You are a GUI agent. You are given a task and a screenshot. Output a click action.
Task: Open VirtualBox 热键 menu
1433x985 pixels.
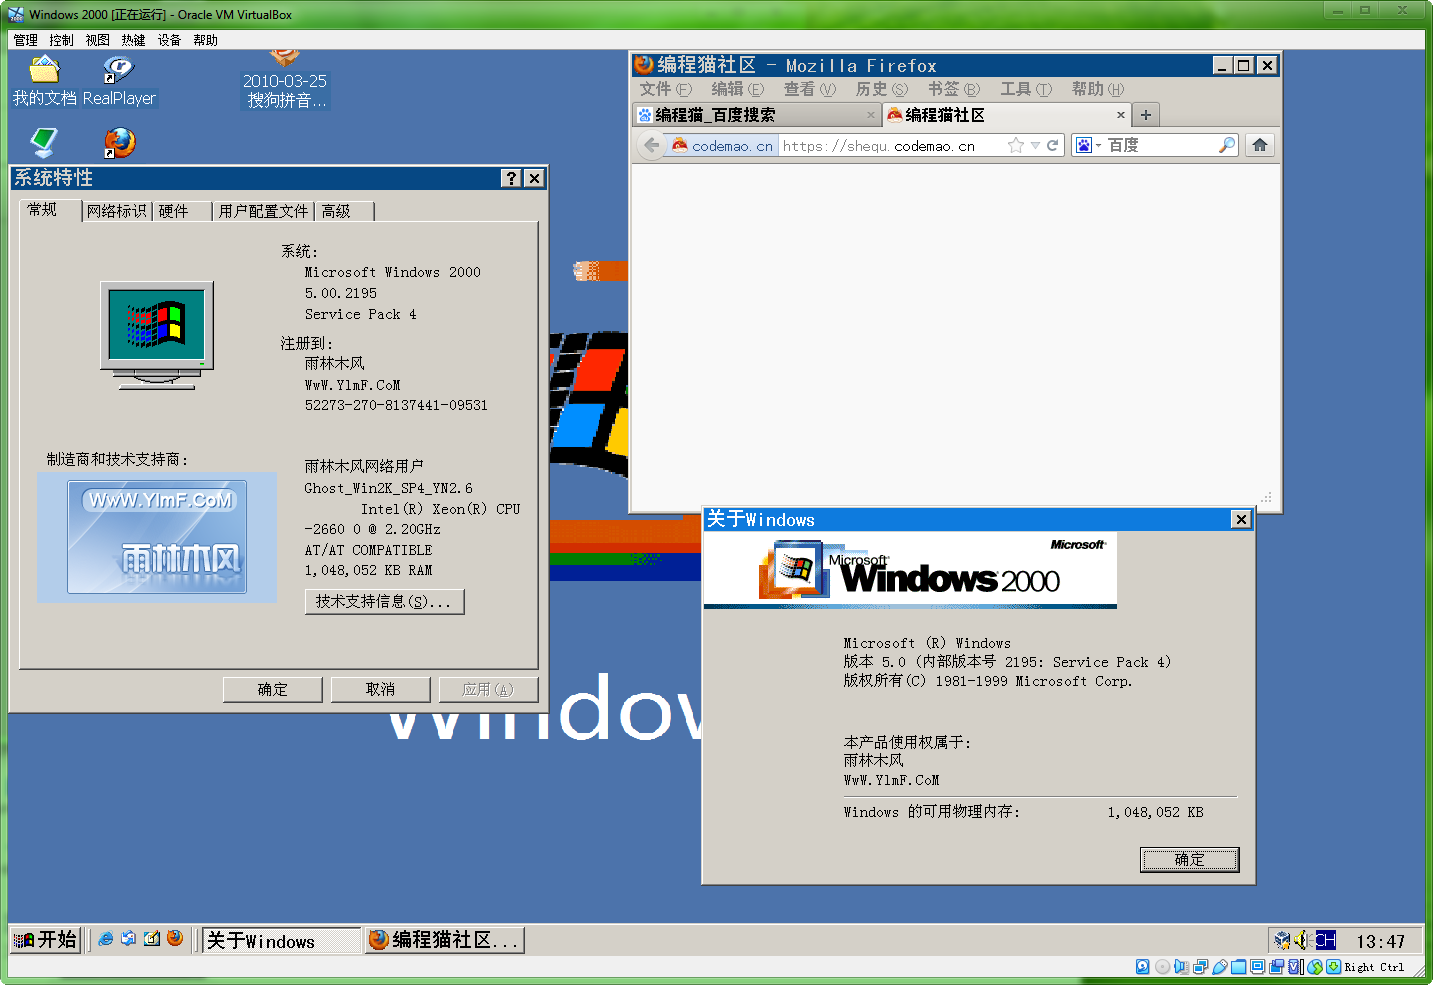coord(134,40)
